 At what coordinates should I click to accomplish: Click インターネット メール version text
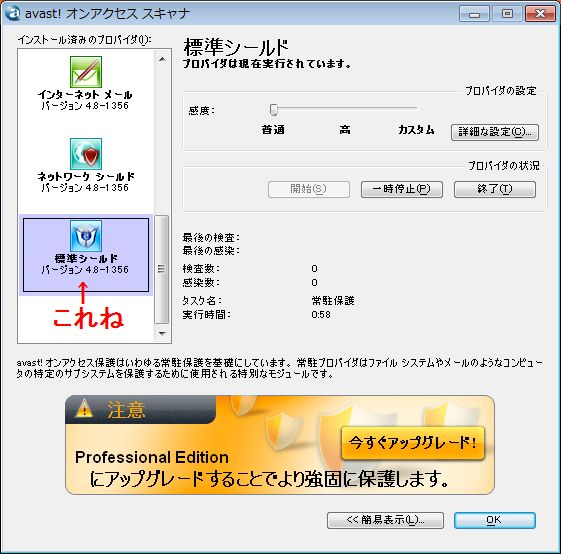click(x=85, y=106)
